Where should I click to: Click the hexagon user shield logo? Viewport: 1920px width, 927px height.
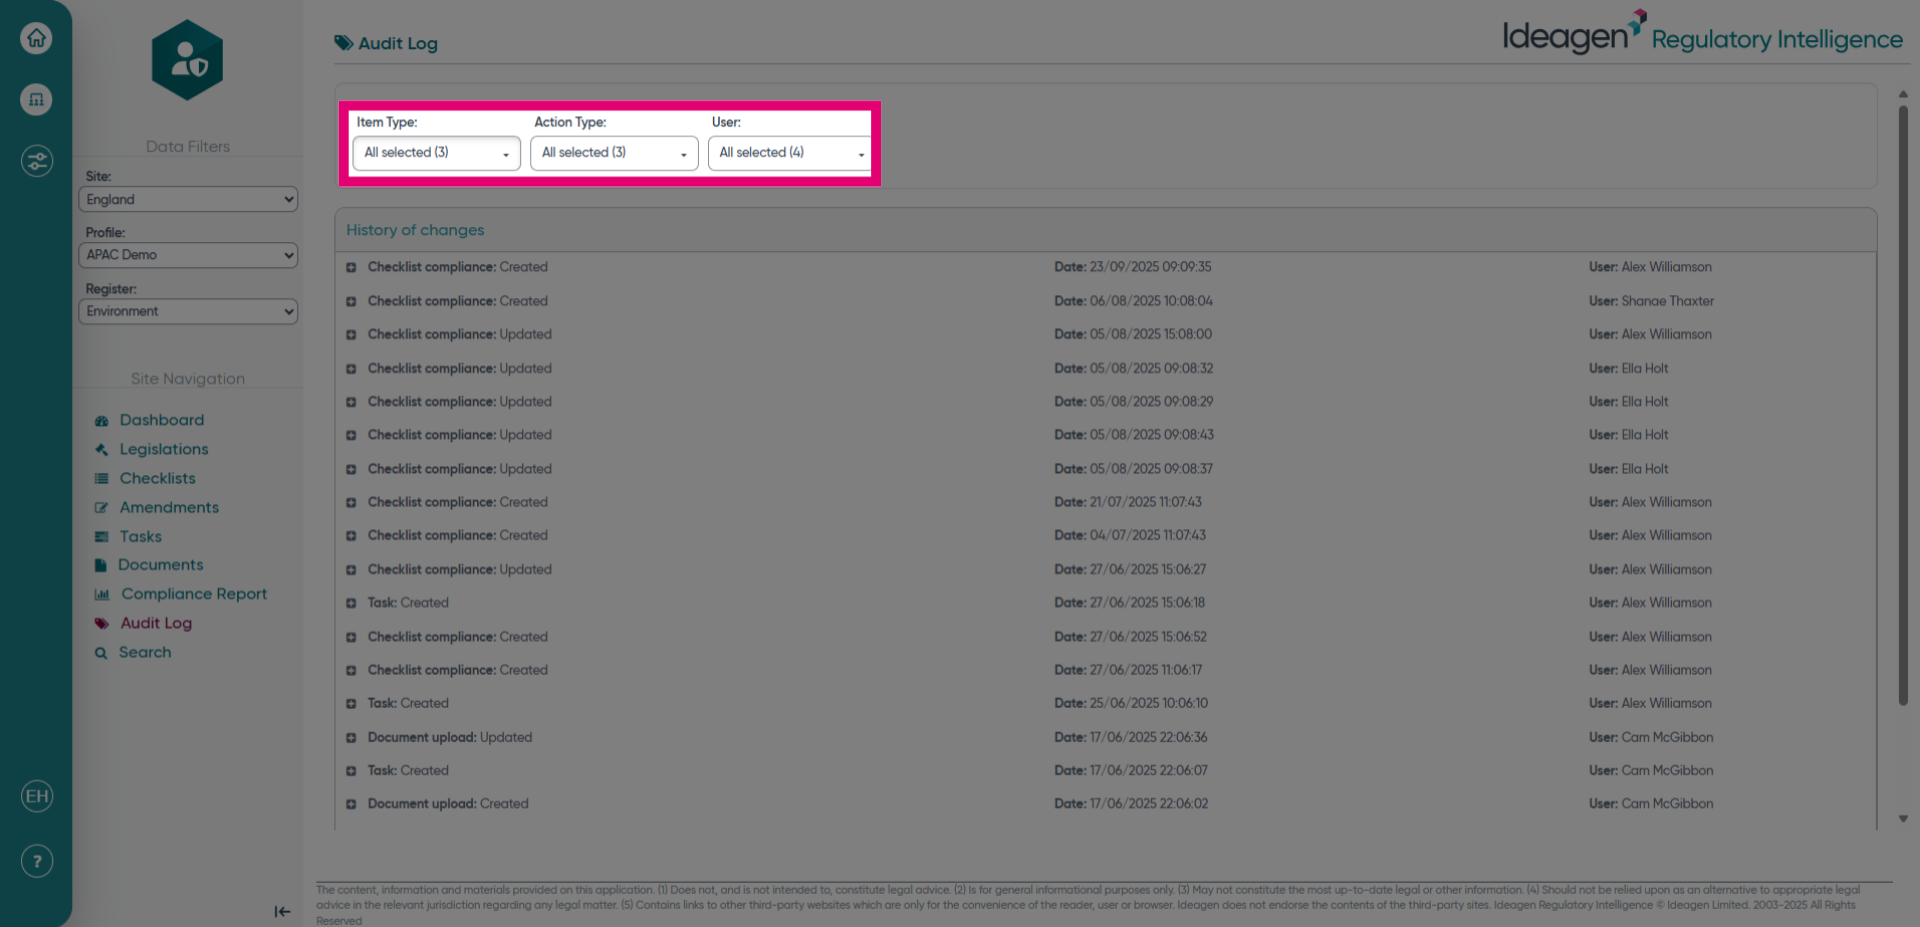pos(188,60)
